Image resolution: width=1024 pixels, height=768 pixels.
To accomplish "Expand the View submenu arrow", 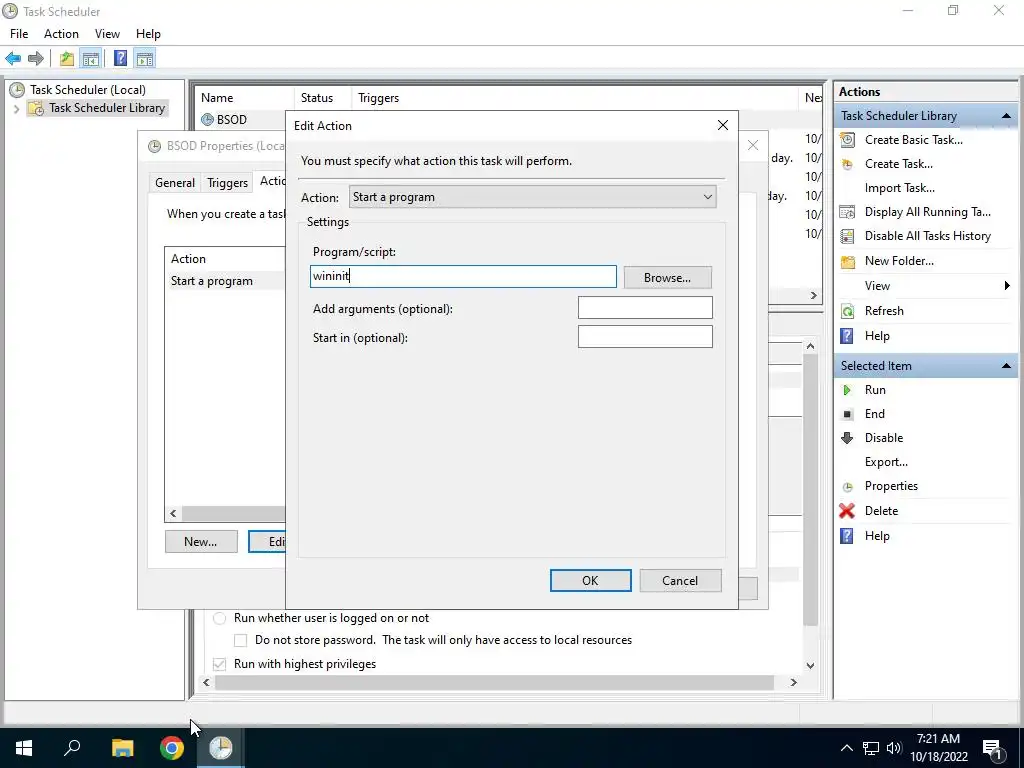I will 1006,286.
